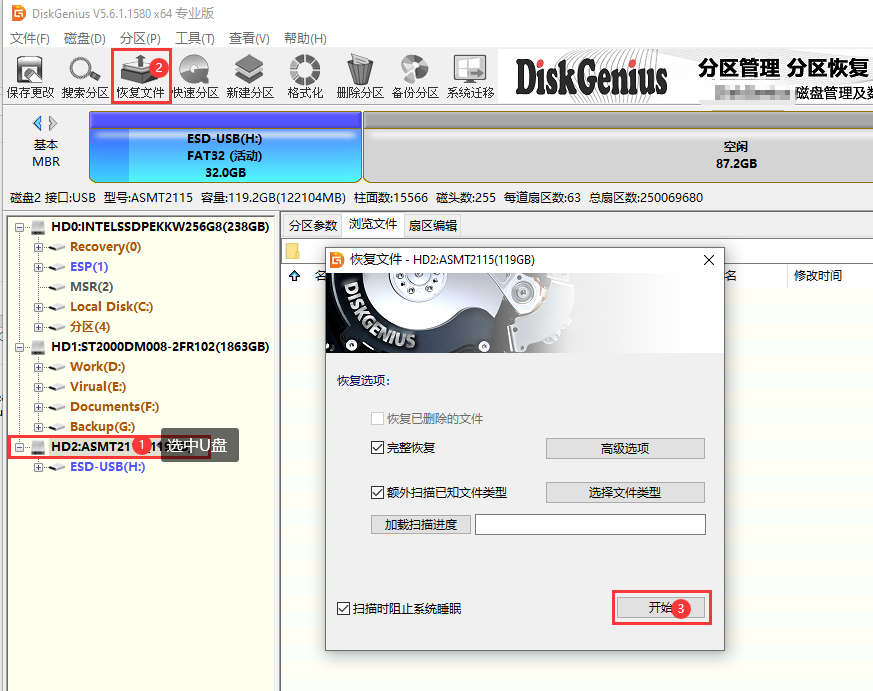873x691 pixels.
Task: Click the 基本 MBR disk type label
Action: pos(46,153)
